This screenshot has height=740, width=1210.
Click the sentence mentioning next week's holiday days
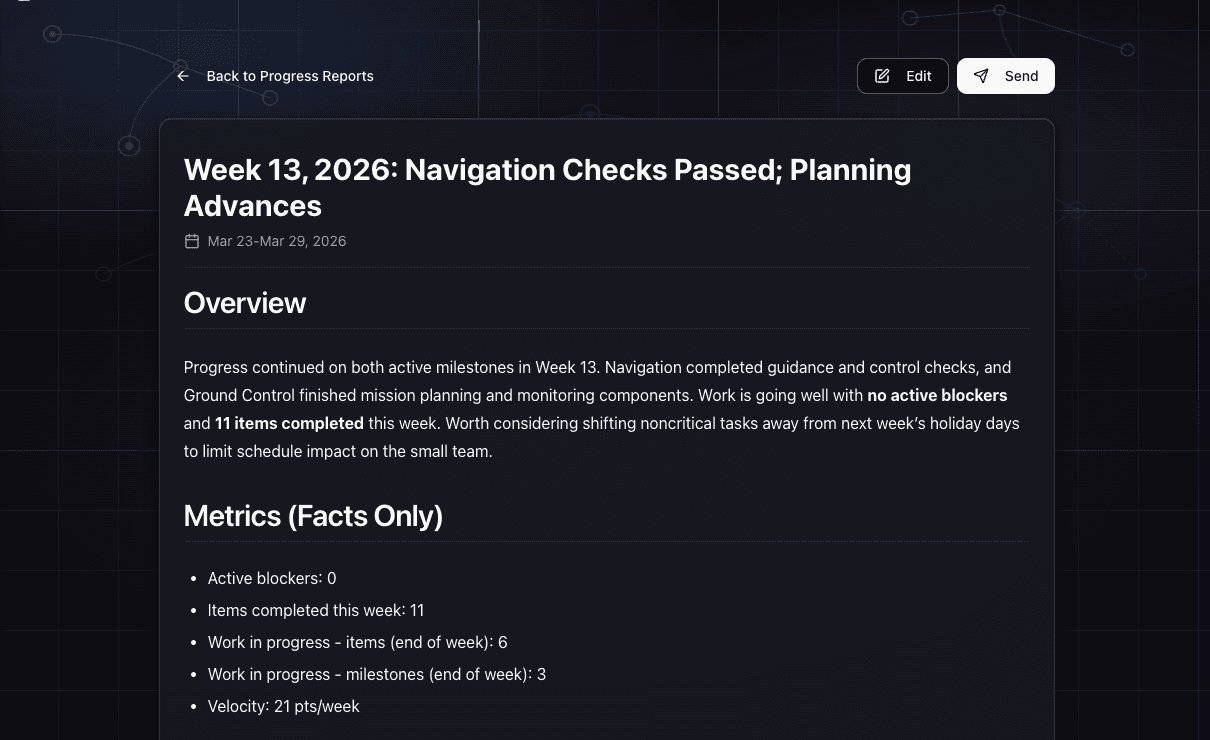732,423
